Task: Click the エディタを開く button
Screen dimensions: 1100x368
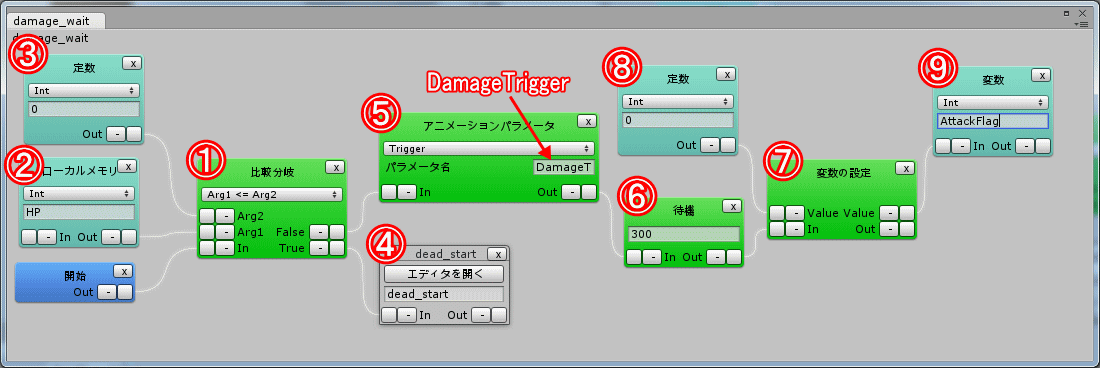Action: coord(444,273)
